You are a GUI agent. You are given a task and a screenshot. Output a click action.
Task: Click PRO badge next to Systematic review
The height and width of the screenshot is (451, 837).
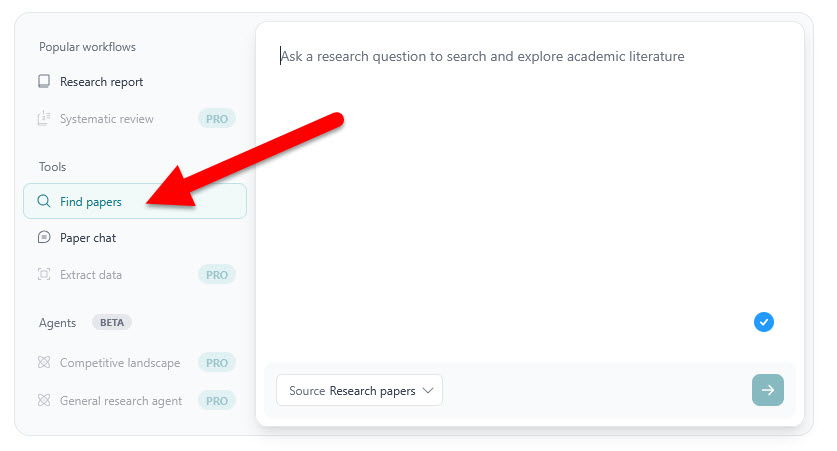217,118
